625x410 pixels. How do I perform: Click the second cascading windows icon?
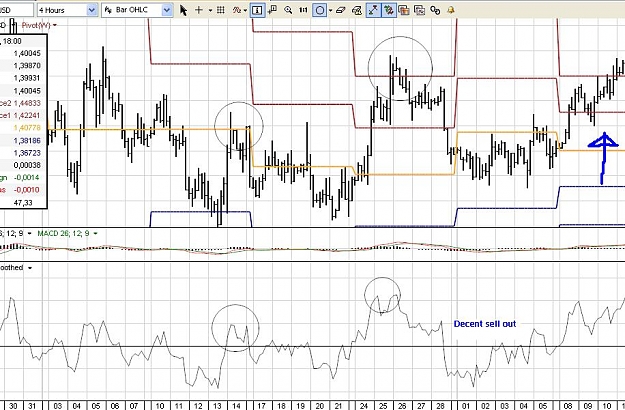(419, 10)
